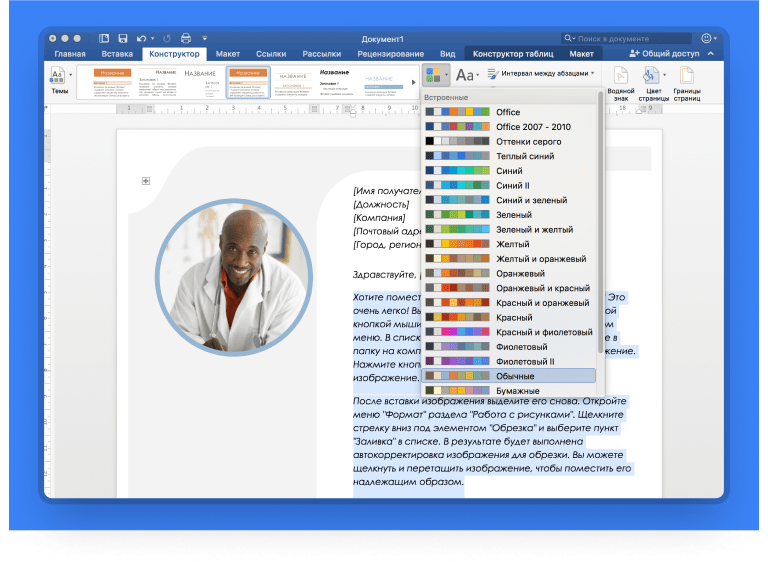Image resolution: width=768 pixels, height=568 pixels.
Task: Click the table move handle
Action: [x=146, y=180]
